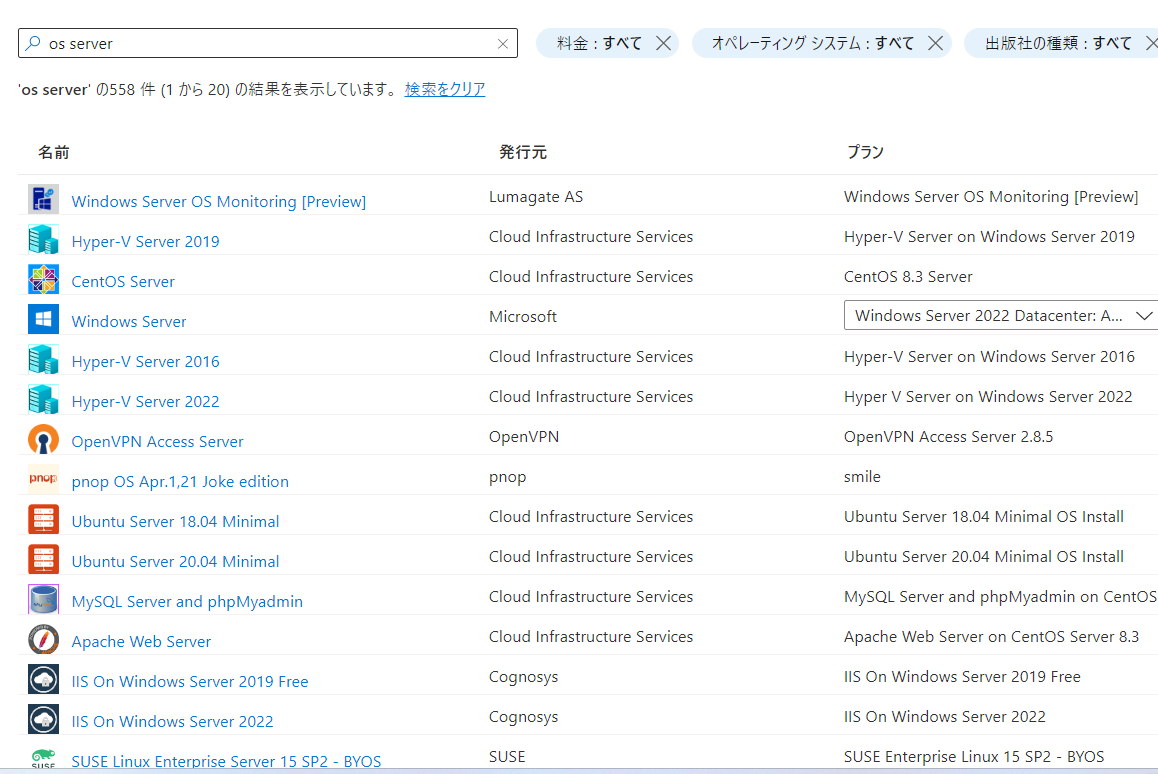Open Windows Server OS Monitoring [Preview] link
1158x774 pixels.
pyautogui.click(x=219, y=202)
